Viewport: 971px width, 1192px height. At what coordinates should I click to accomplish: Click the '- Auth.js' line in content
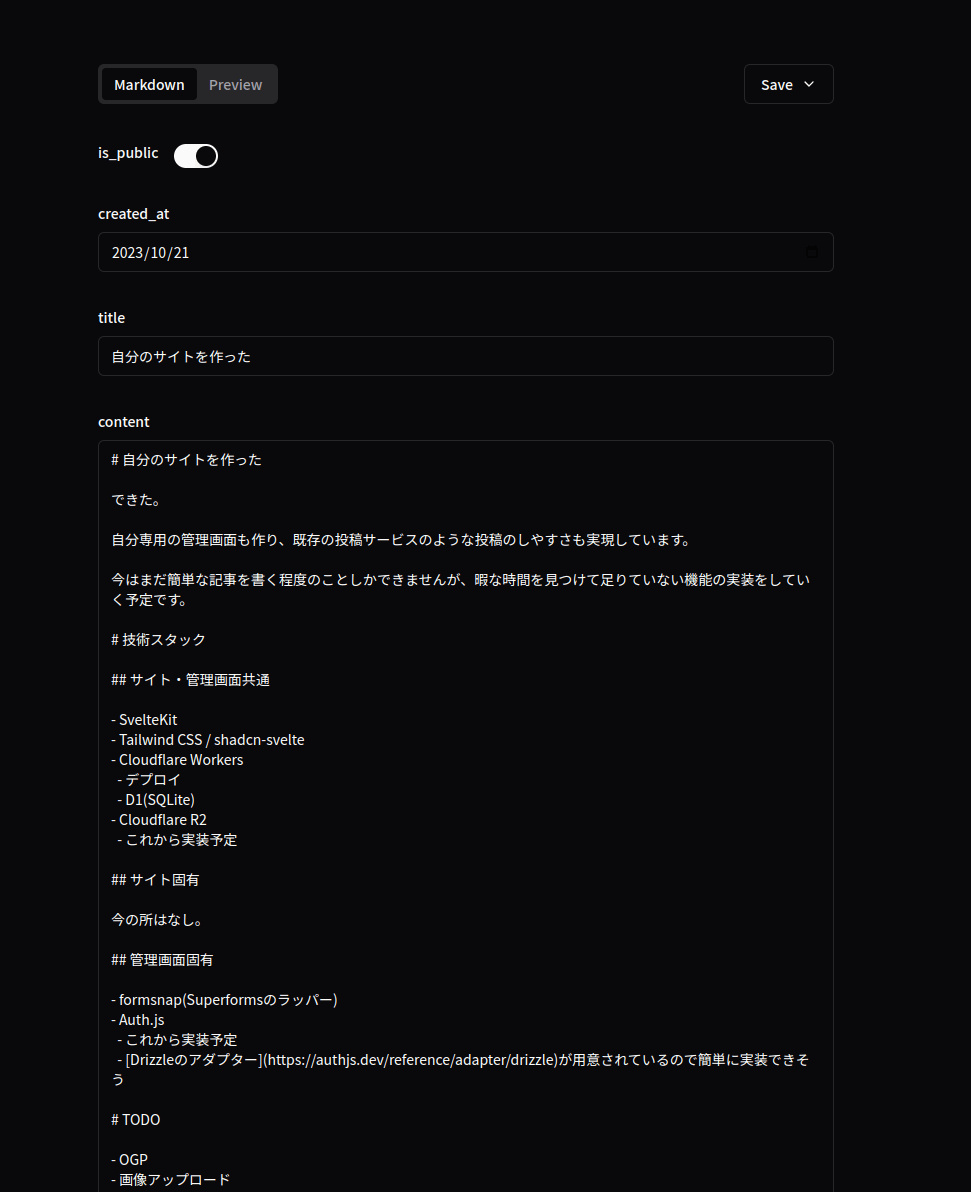pyautogui.click(x=138, y=1019)
